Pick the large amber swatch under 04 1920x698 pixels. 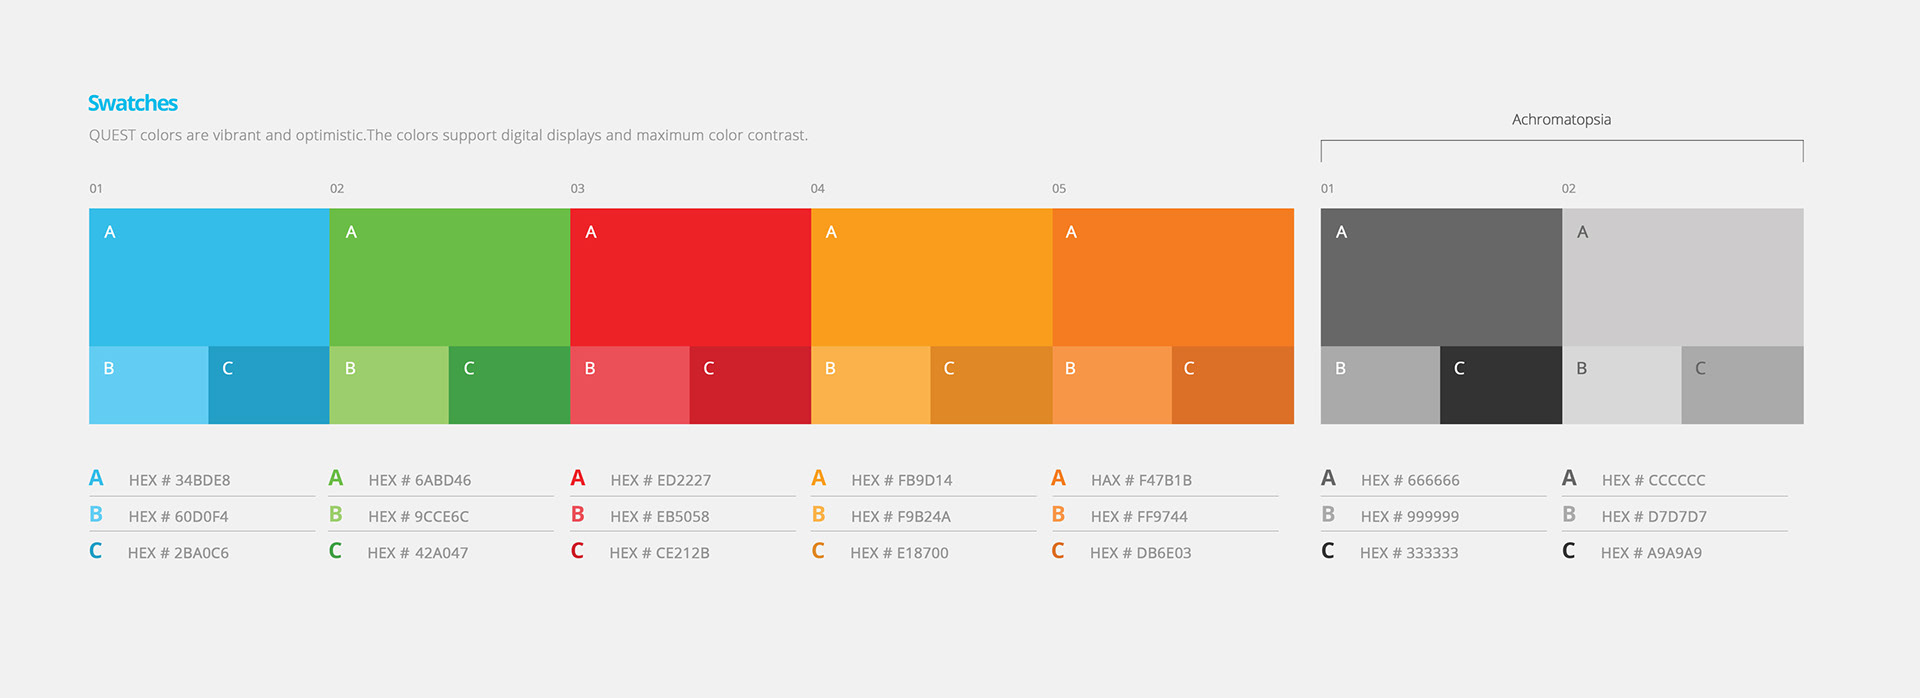(931, 277)
